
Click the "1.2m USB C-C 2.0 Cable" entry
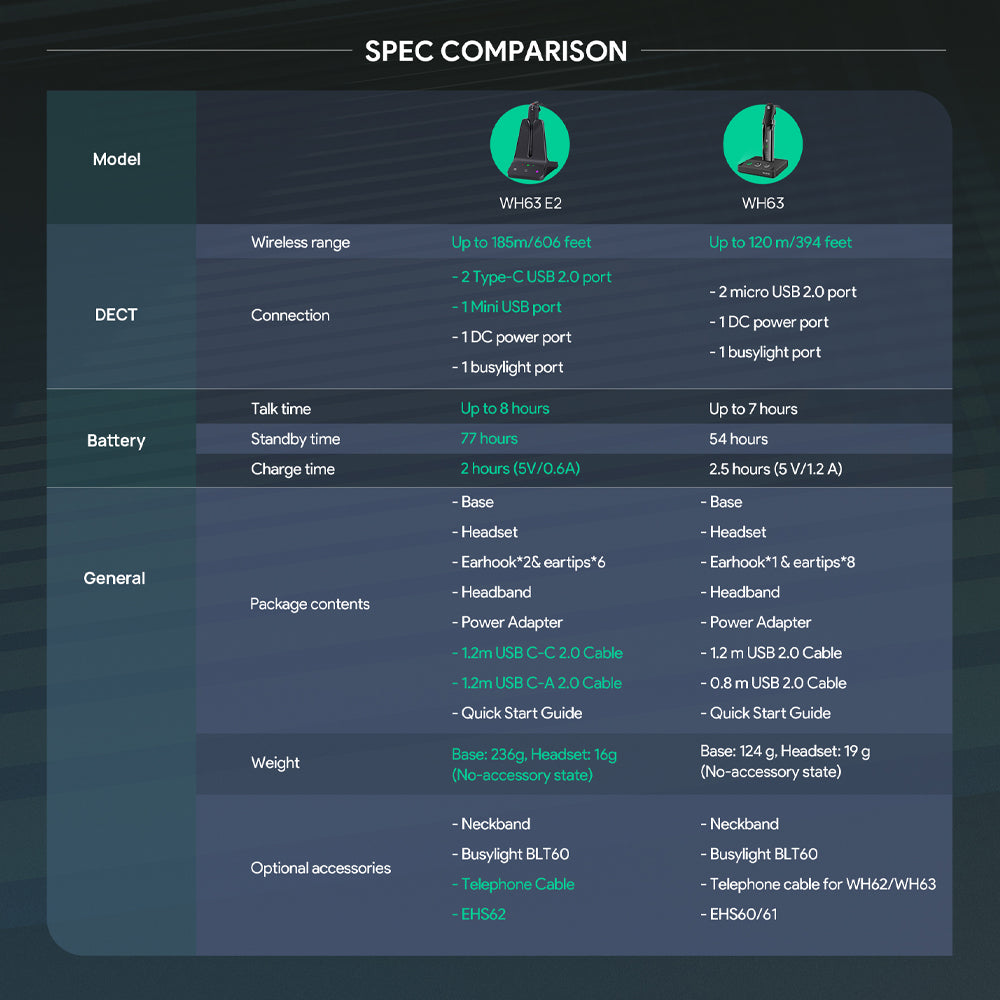point(537,653)
